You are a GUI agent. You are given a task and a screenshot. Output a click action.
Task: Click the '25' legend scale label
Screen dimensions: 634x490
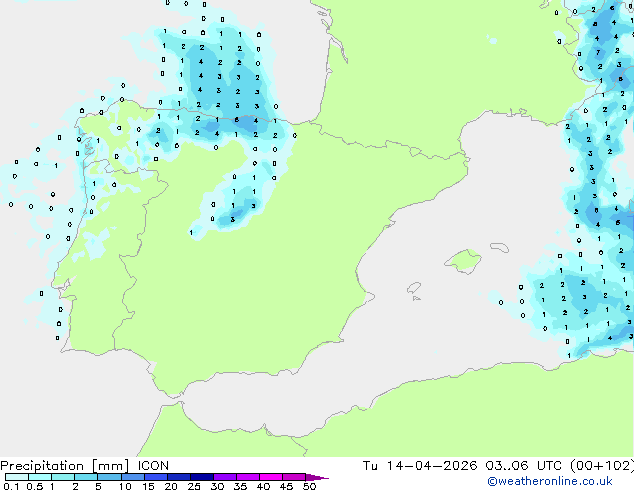pyautogui.click(x=194, y=486)
